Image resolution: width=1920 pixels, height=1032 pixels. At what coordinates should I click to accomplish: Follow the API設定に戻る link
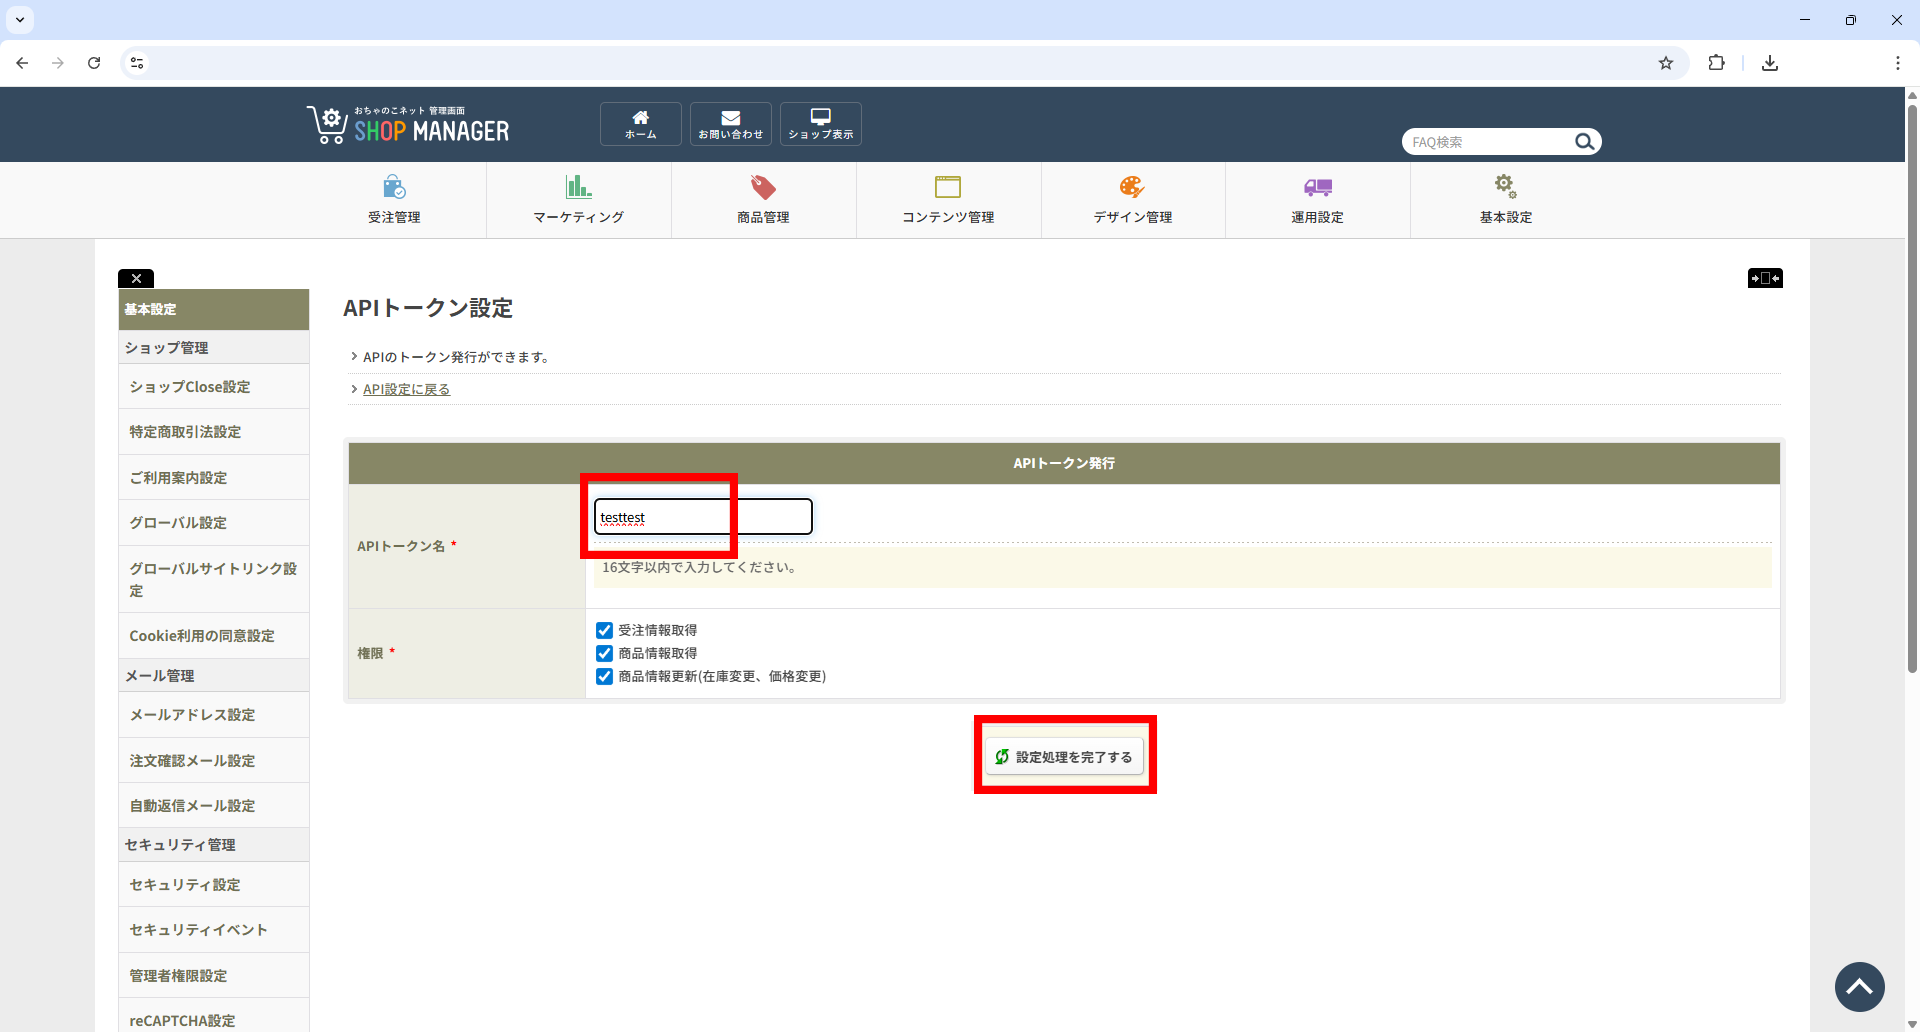tap(406, 389)
